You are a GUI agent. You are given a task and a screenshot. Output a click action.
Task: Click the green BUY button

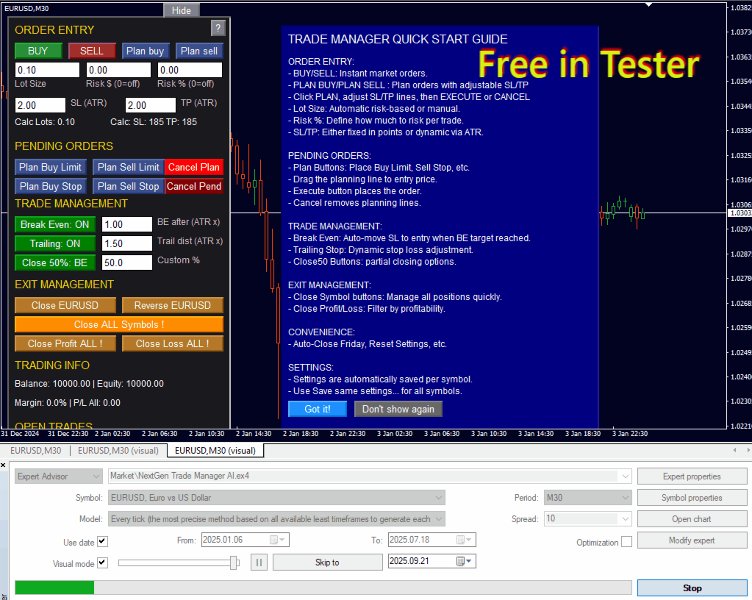pos(38,51)
